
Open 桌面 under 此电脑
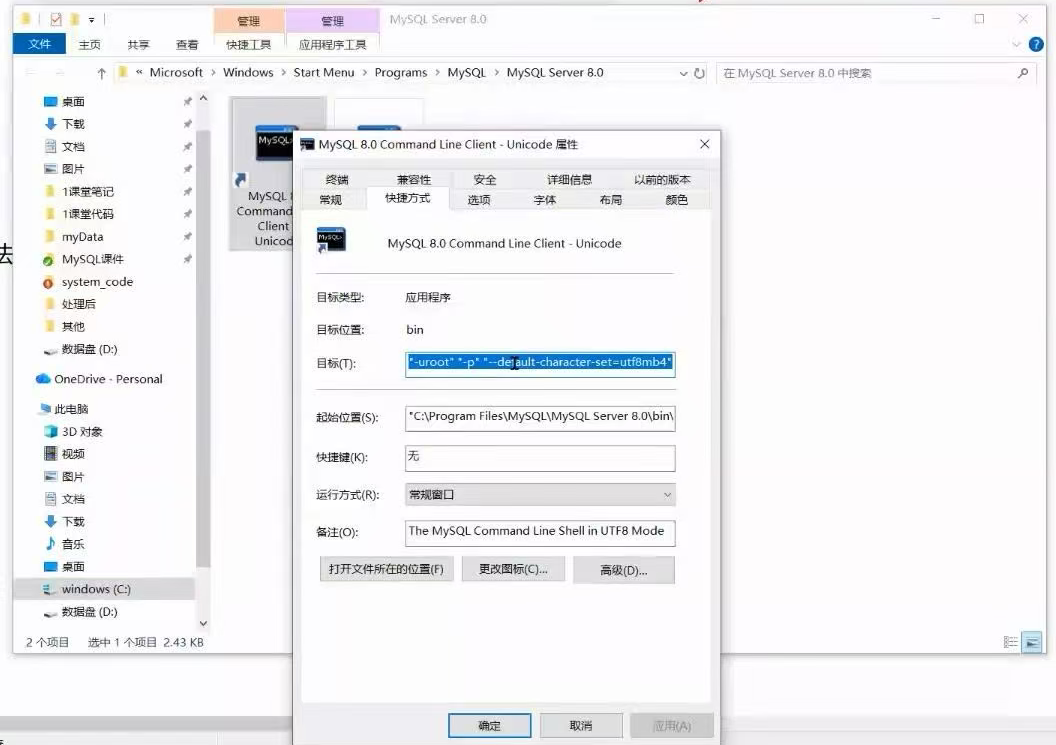65,566
